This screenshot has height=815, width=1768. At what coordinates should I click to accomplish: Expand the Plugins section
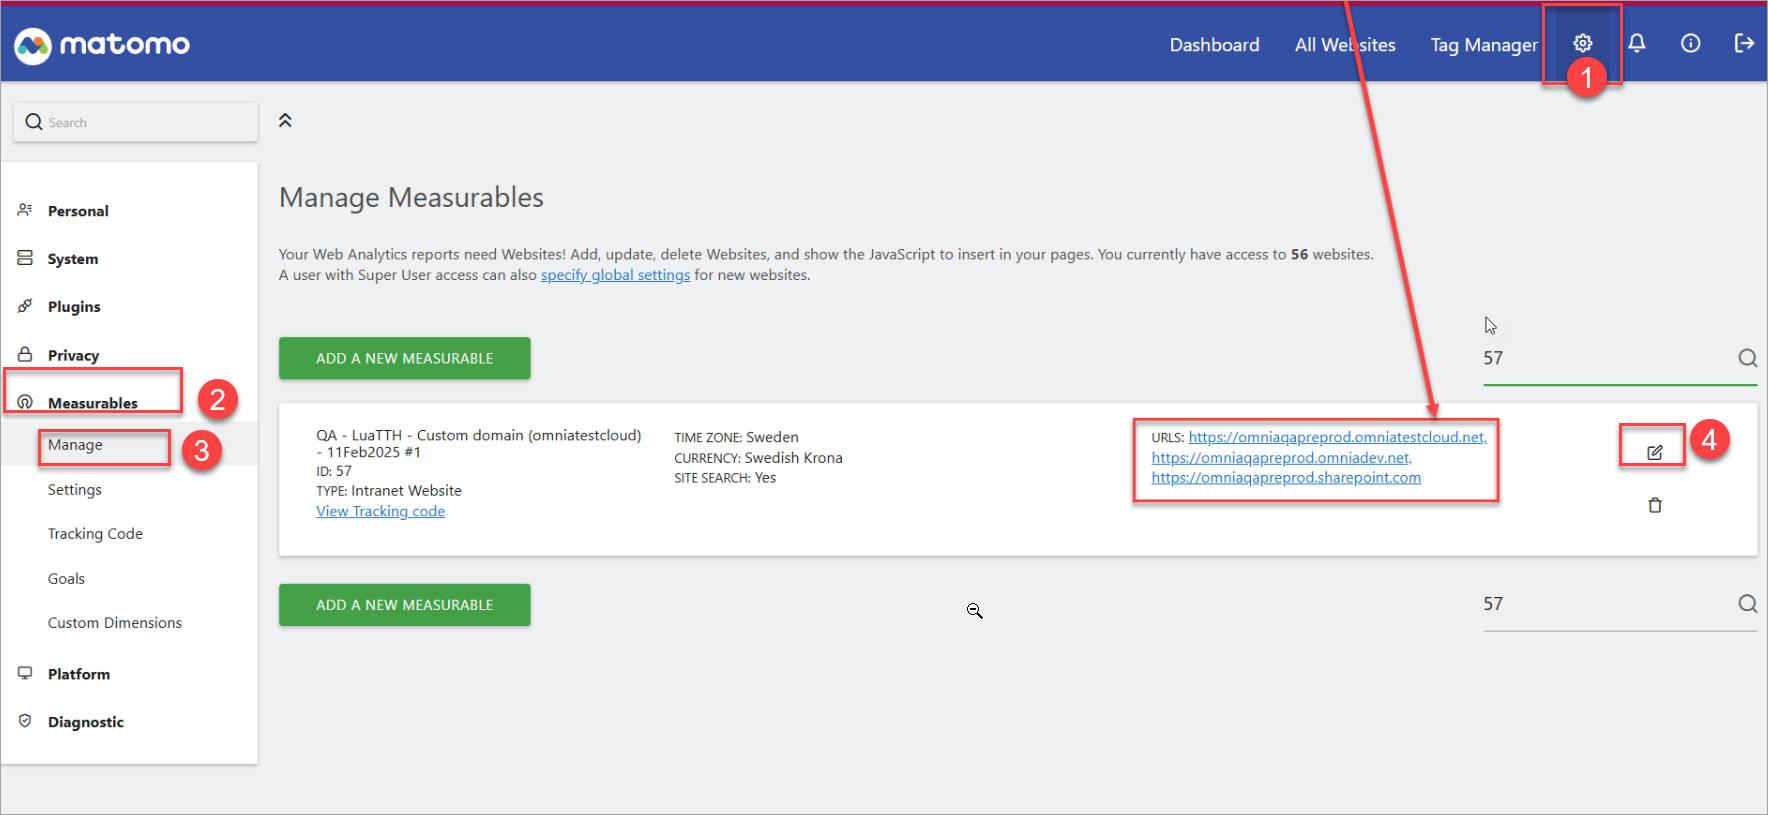74,307
